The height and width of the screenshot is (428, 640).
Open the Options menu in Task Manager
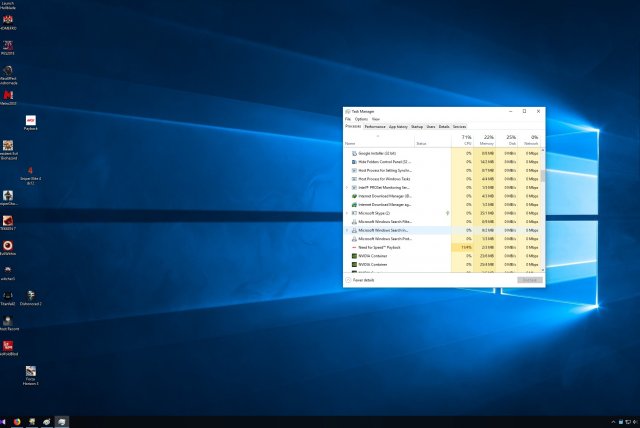(361, 119)
